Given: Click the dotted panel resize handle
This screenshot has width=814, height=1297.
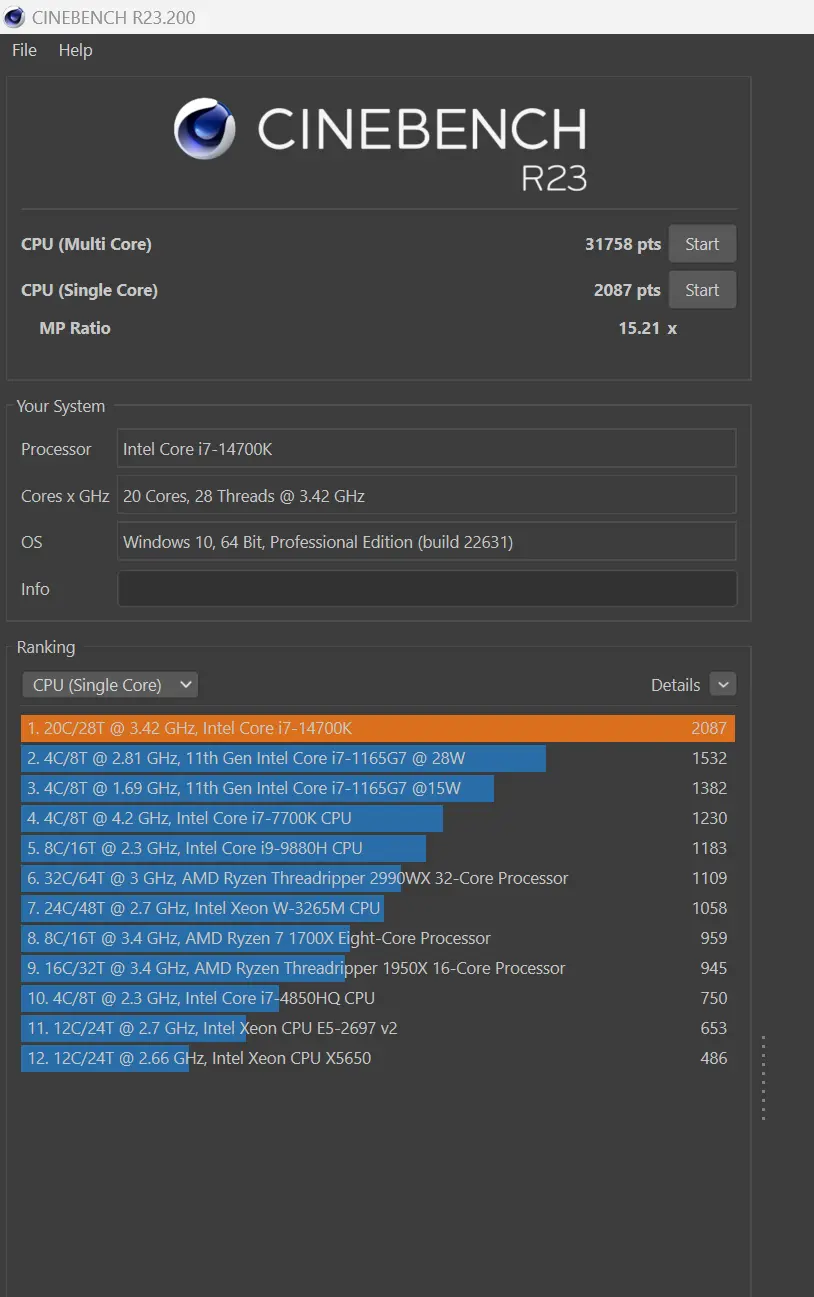Looking at the screenshot, I should click(763, 1078).
